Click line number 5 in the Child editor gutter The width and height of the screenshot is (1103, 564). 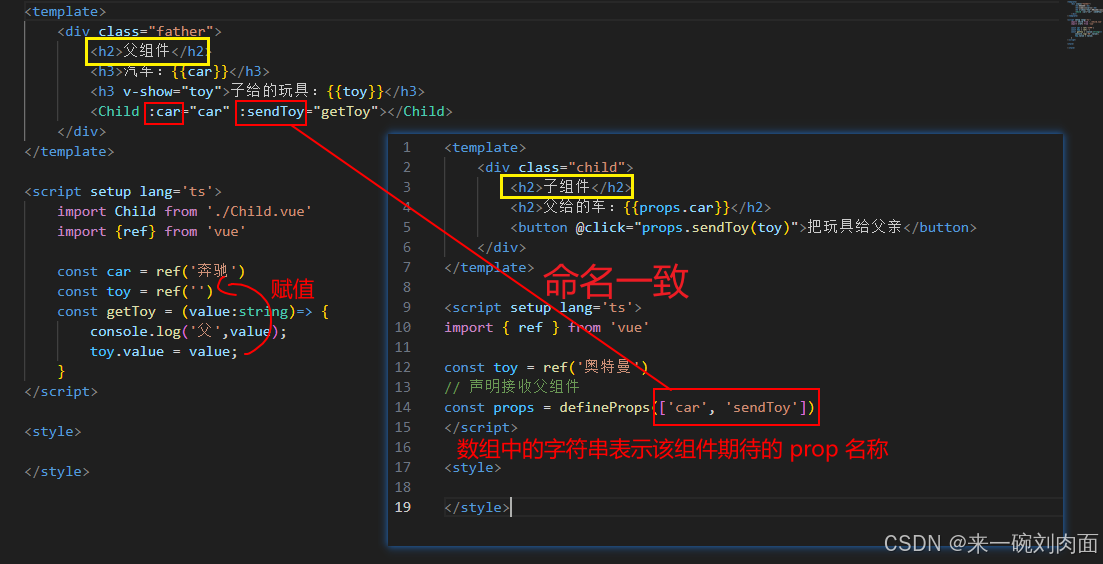(x=406, y=227)
